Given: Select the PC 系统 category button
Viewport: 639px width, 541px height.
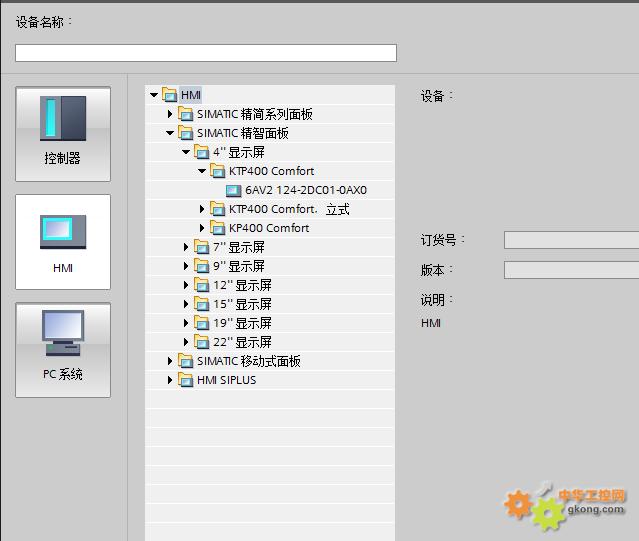Looking at the screenshot, I should 63,350.
